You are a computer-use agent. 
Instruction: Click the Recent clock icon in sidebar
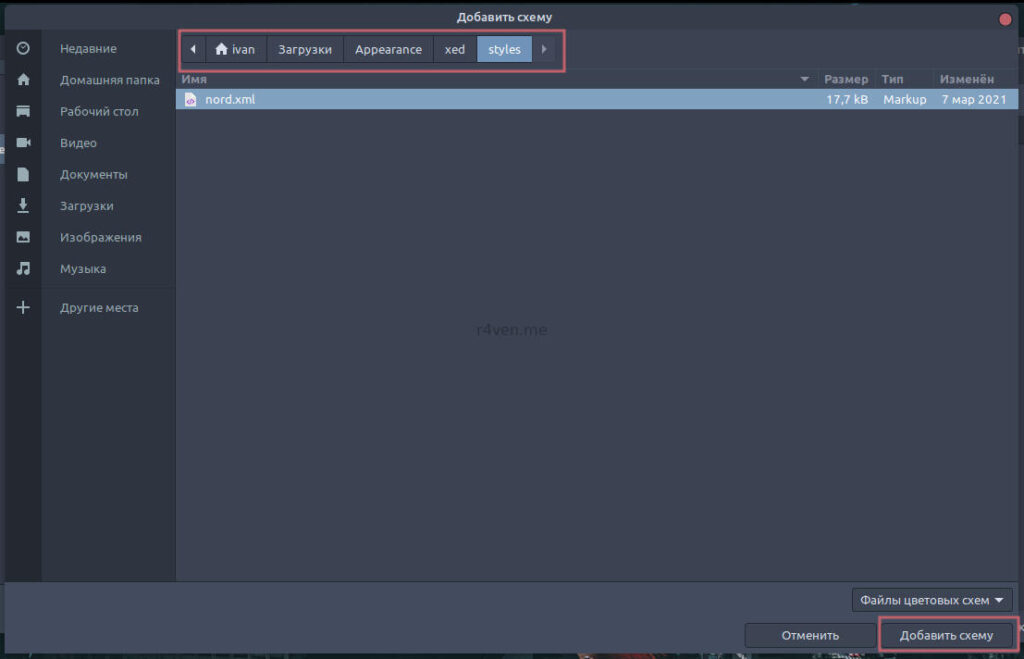[x=23, y=48]
